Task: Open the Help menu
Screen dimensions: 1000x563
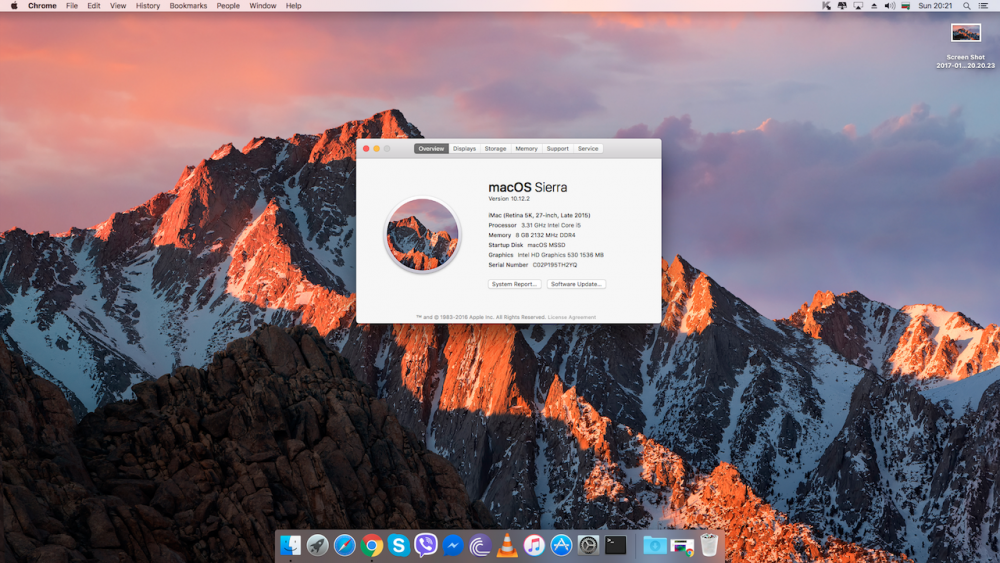Action: click(x=293, y=6)
